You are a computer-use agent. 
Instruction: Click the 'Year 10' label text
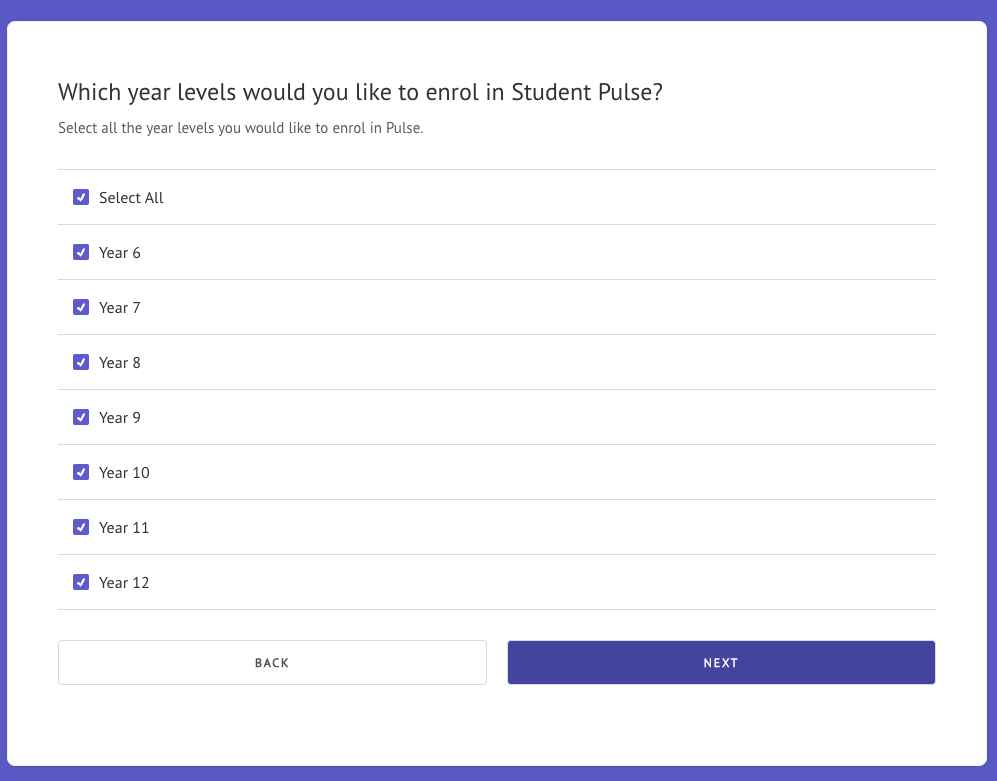[x=124, y=473]
